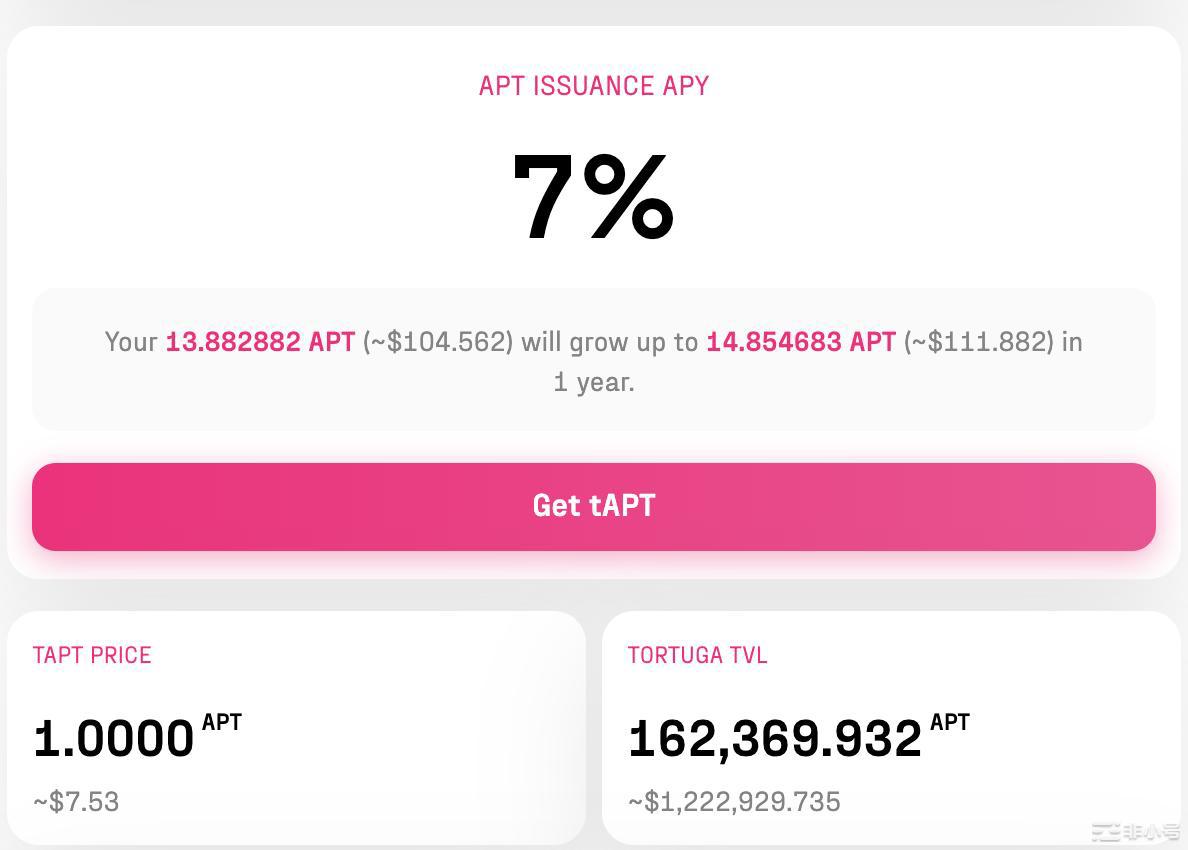Click the large 7% APY value
The image size is (1188, 850).
(593, 197)
